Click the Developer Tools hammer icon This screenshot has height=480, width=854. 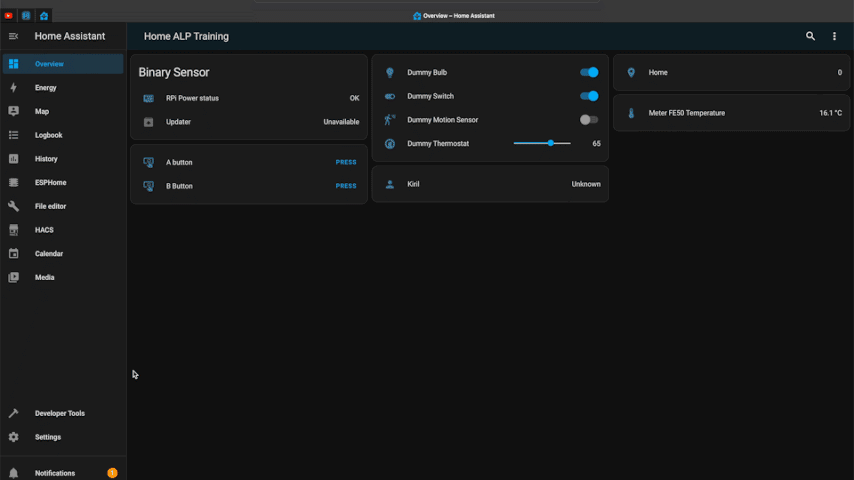[14, 413]
